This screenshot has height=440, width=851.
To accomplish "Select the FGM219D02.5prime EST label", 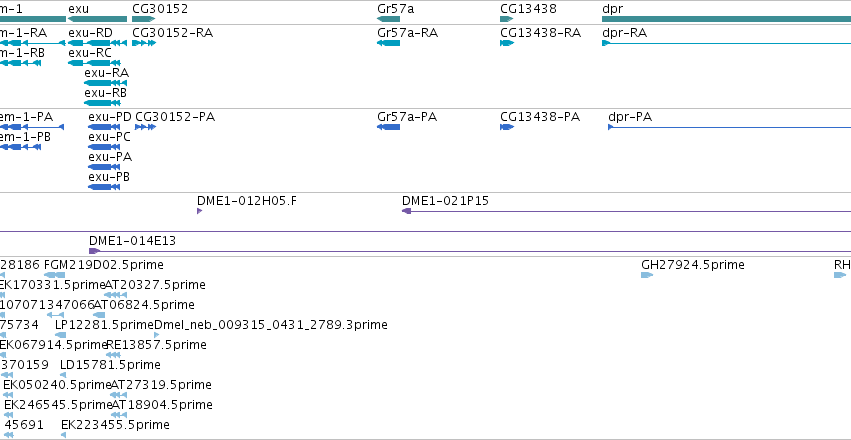I will 104,265.
